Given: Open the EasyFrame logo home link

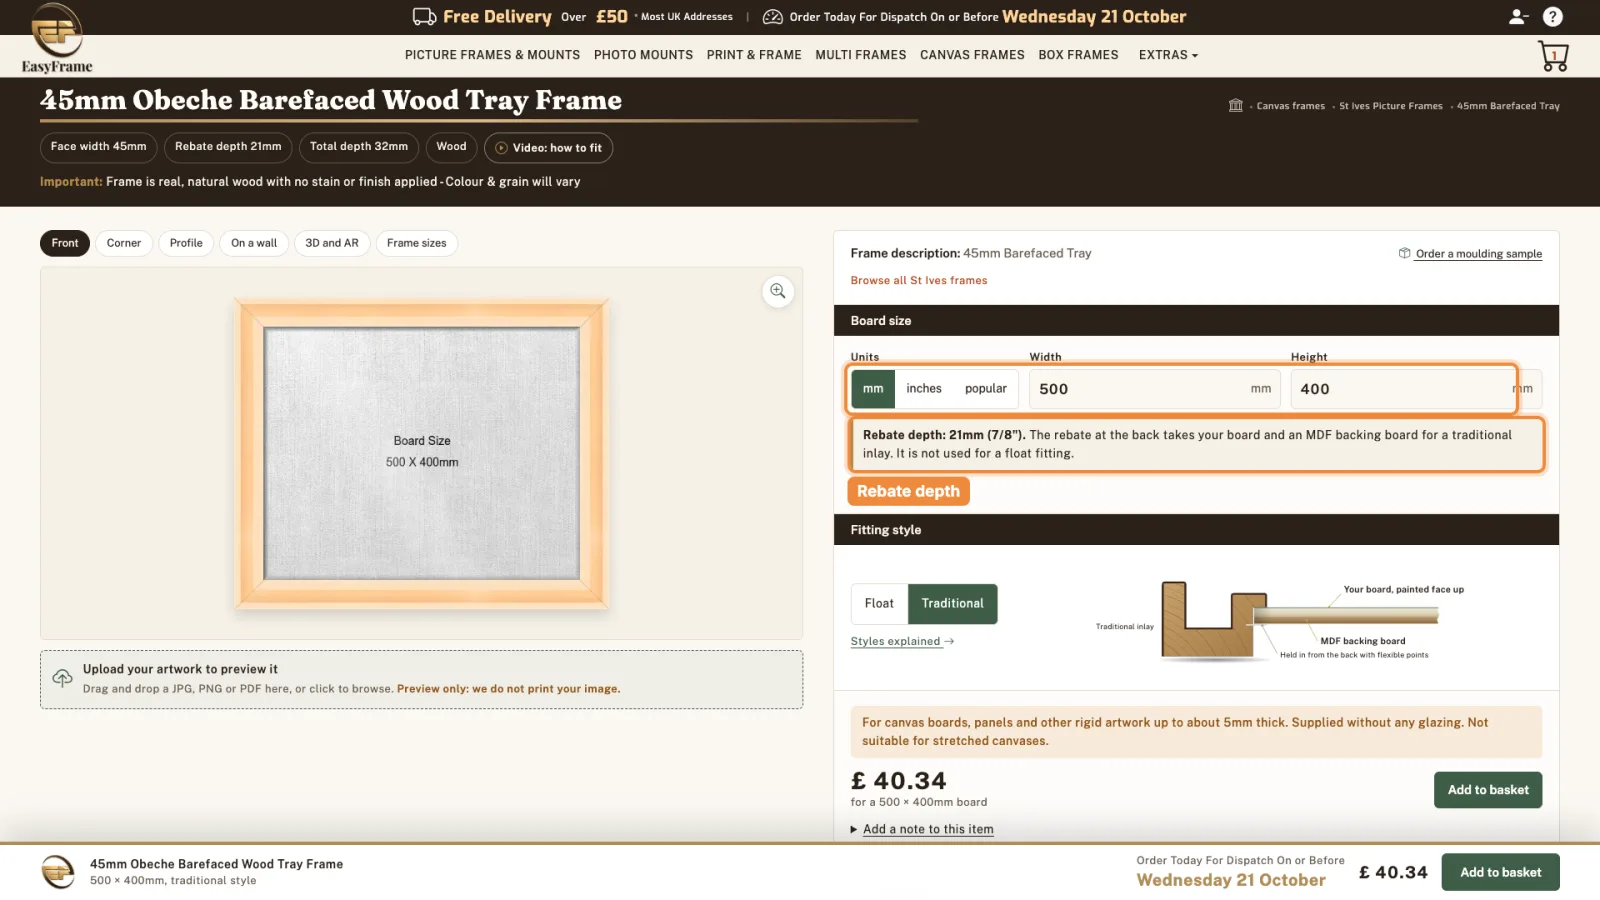Looking at the screenshot, I should click(x=57, y=38).
